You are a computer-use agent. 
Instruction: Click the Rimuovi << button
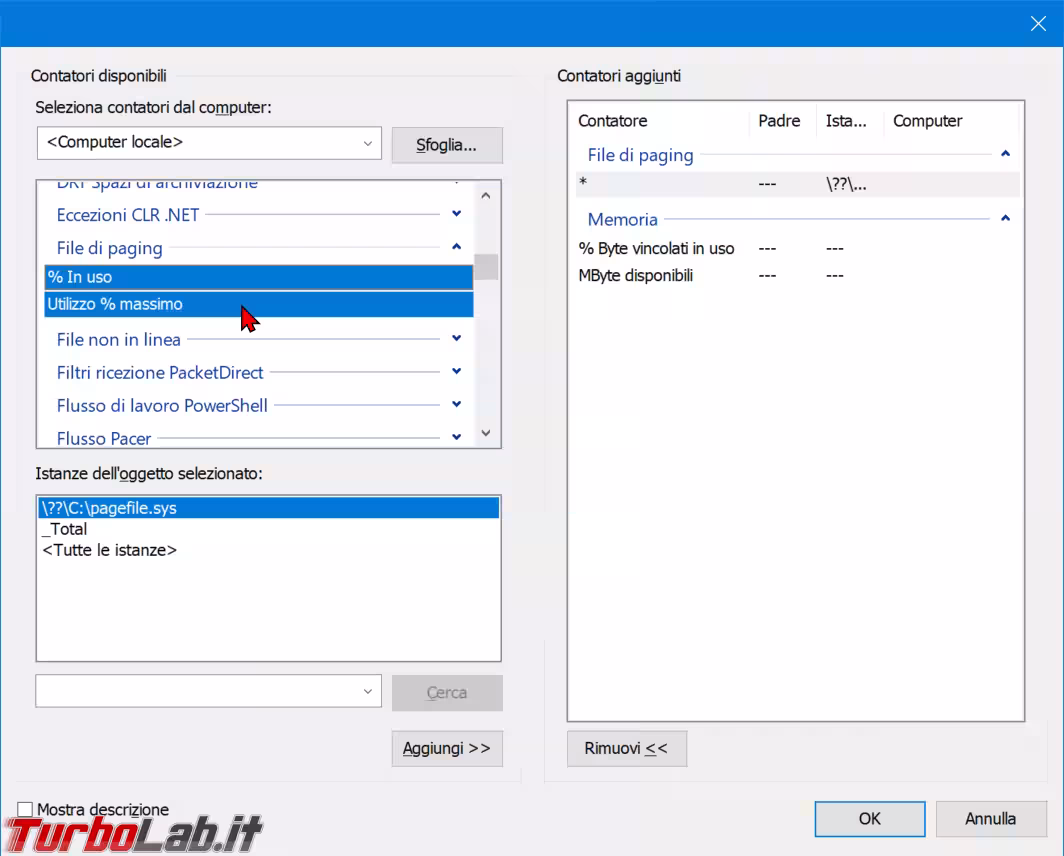[626, 748]
